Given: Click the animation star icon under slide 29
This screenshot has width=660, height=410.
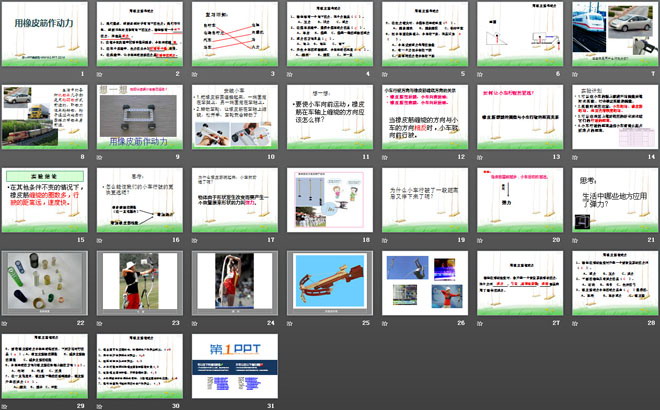Looking at the screenshot, I should coord(5,405).
